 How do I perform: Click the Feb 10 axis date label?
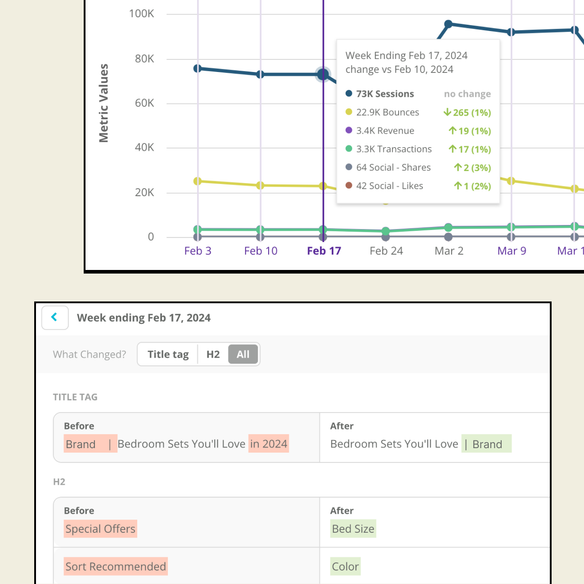(261, 251)
